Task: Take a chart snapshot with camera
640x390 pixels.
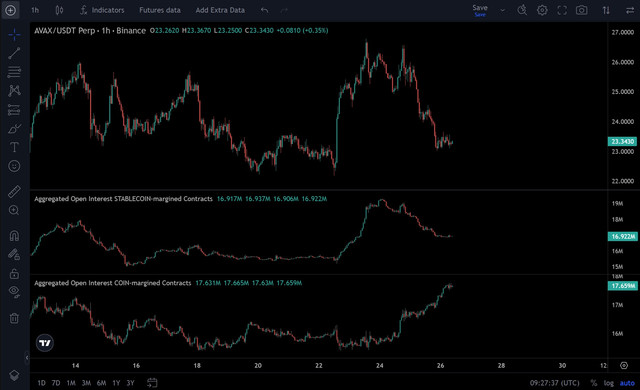Action: (x=582, y=10)
